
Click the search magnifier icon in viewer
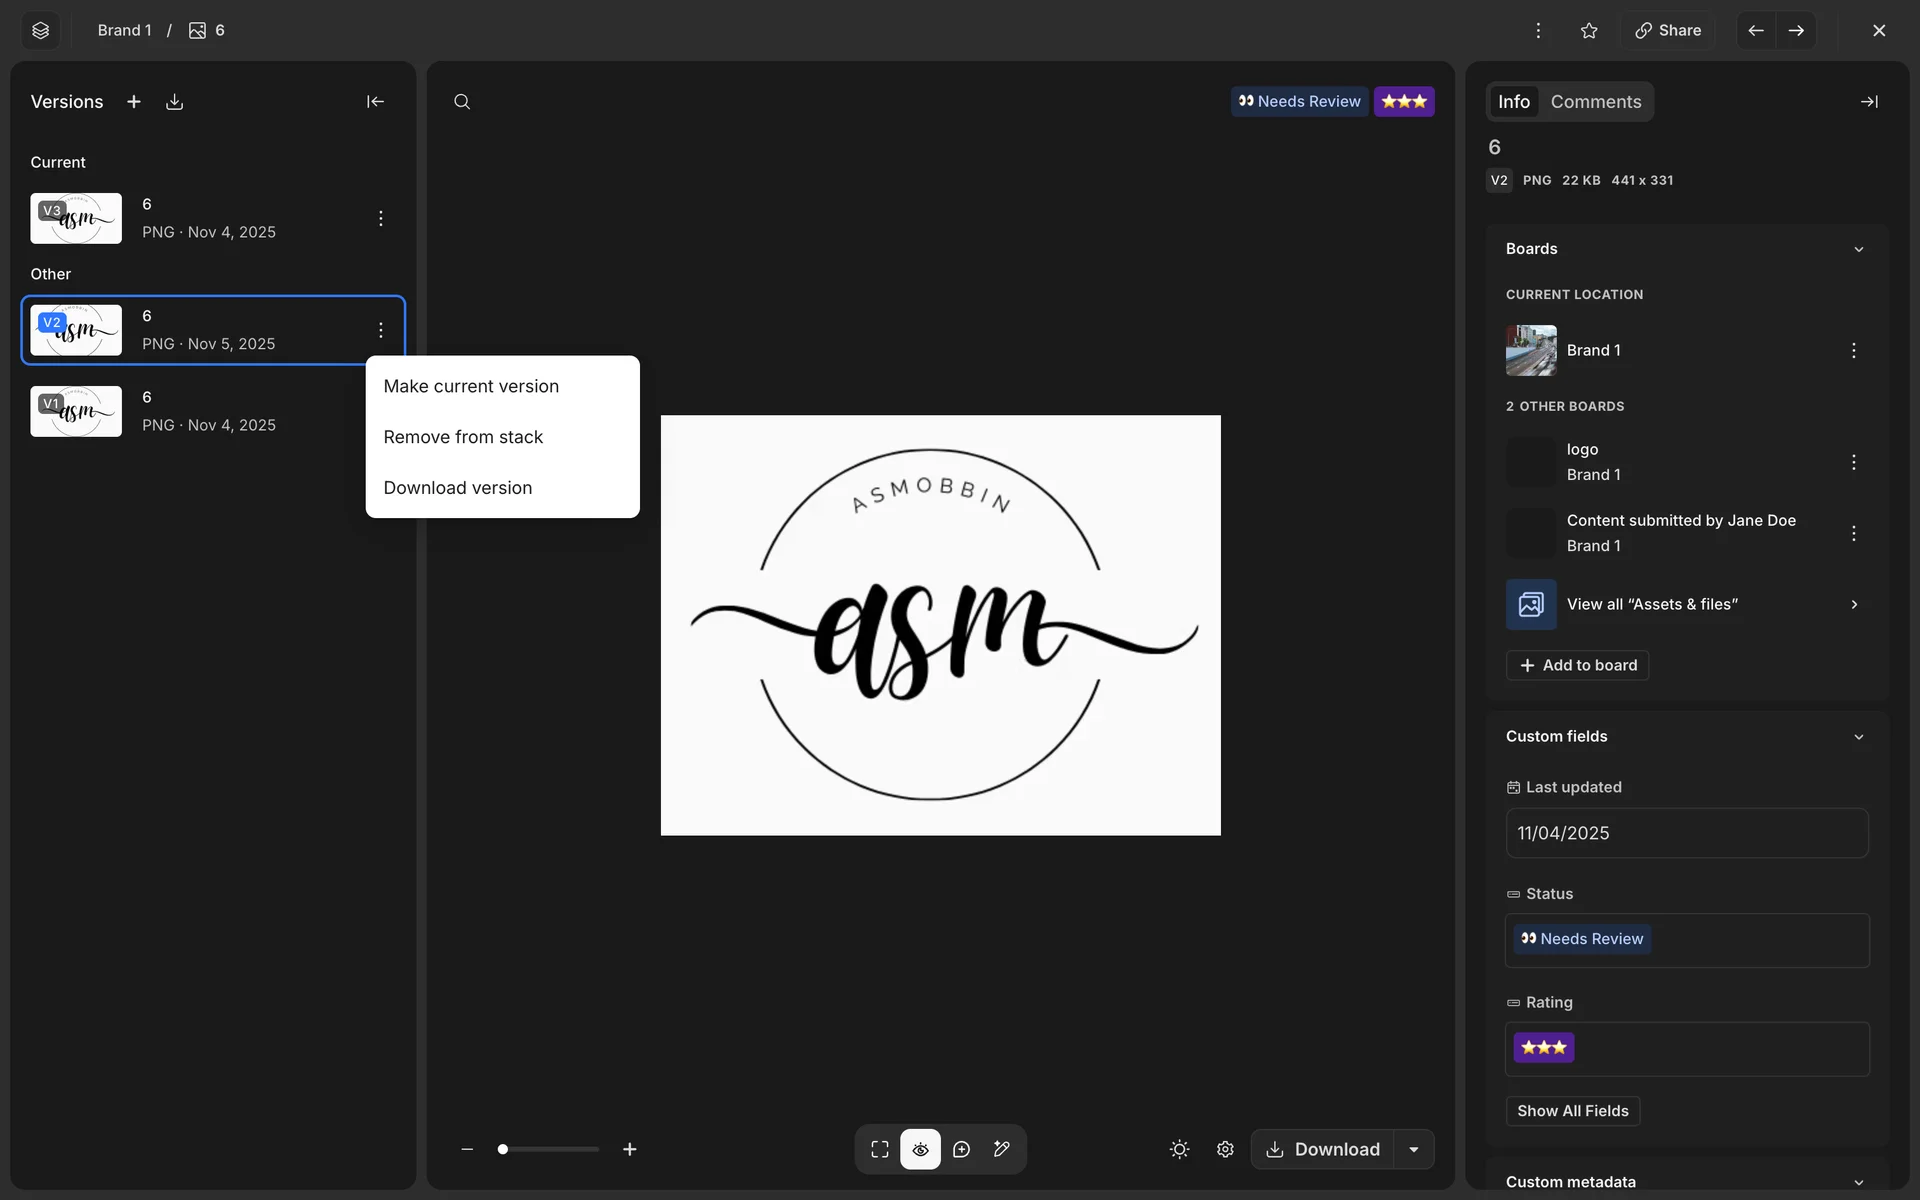(x=462, y=102)
